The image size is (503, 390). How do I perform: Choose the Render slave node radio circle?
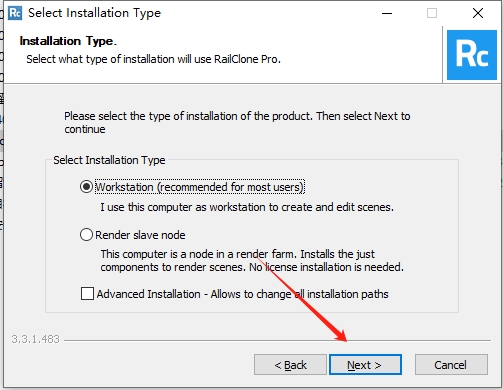[86, 235]
